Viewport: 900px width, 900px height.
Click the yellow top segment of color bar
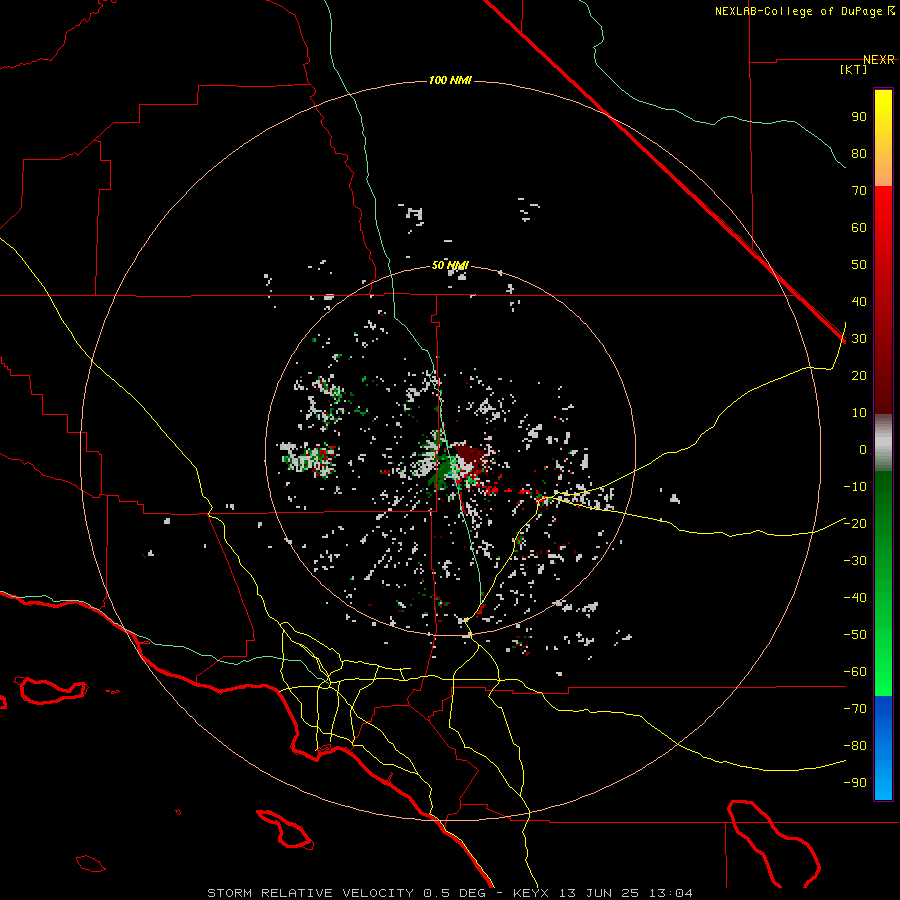coord(883,138)
